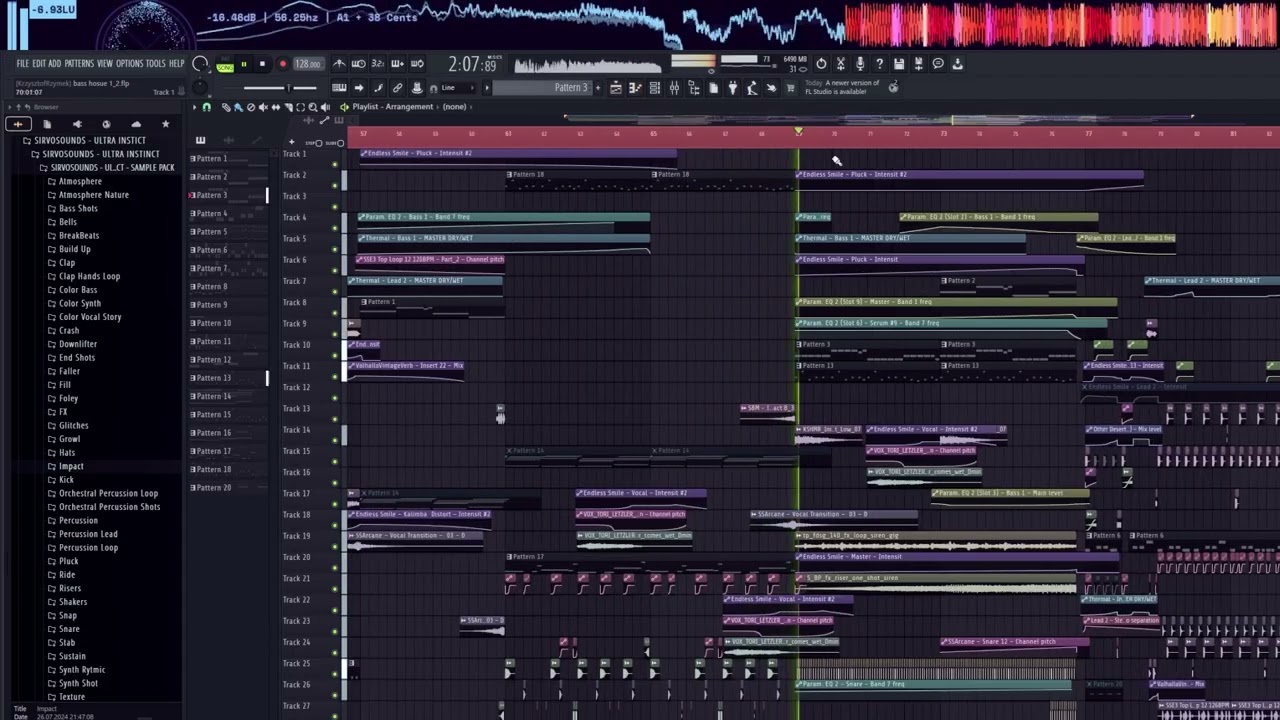1280x720 pixels.
Task: Click the playlist horizontal scrollbar at top
Action: (880, 117)
